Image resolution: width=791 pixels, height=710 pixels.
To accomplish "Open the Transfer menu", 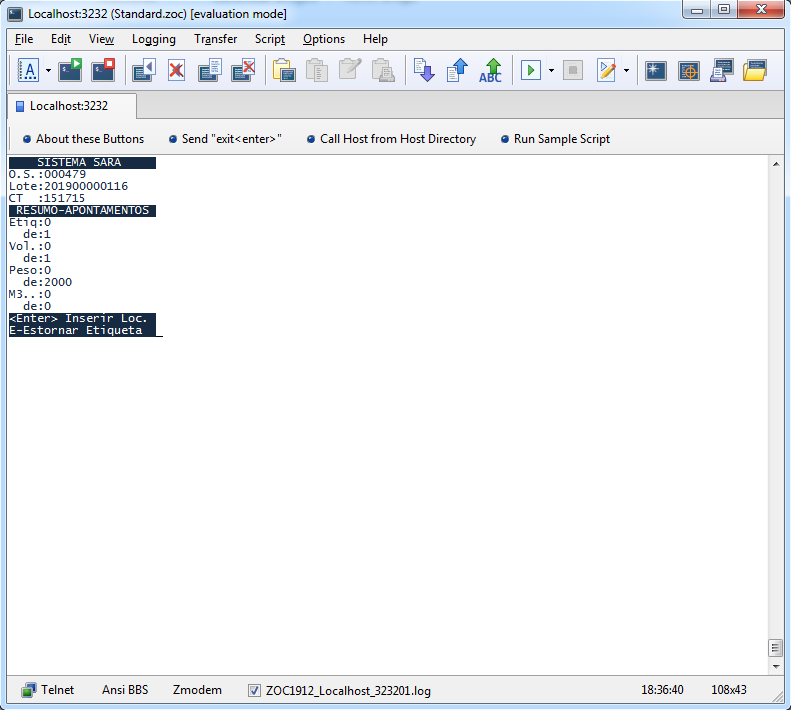I will point(215,39).
